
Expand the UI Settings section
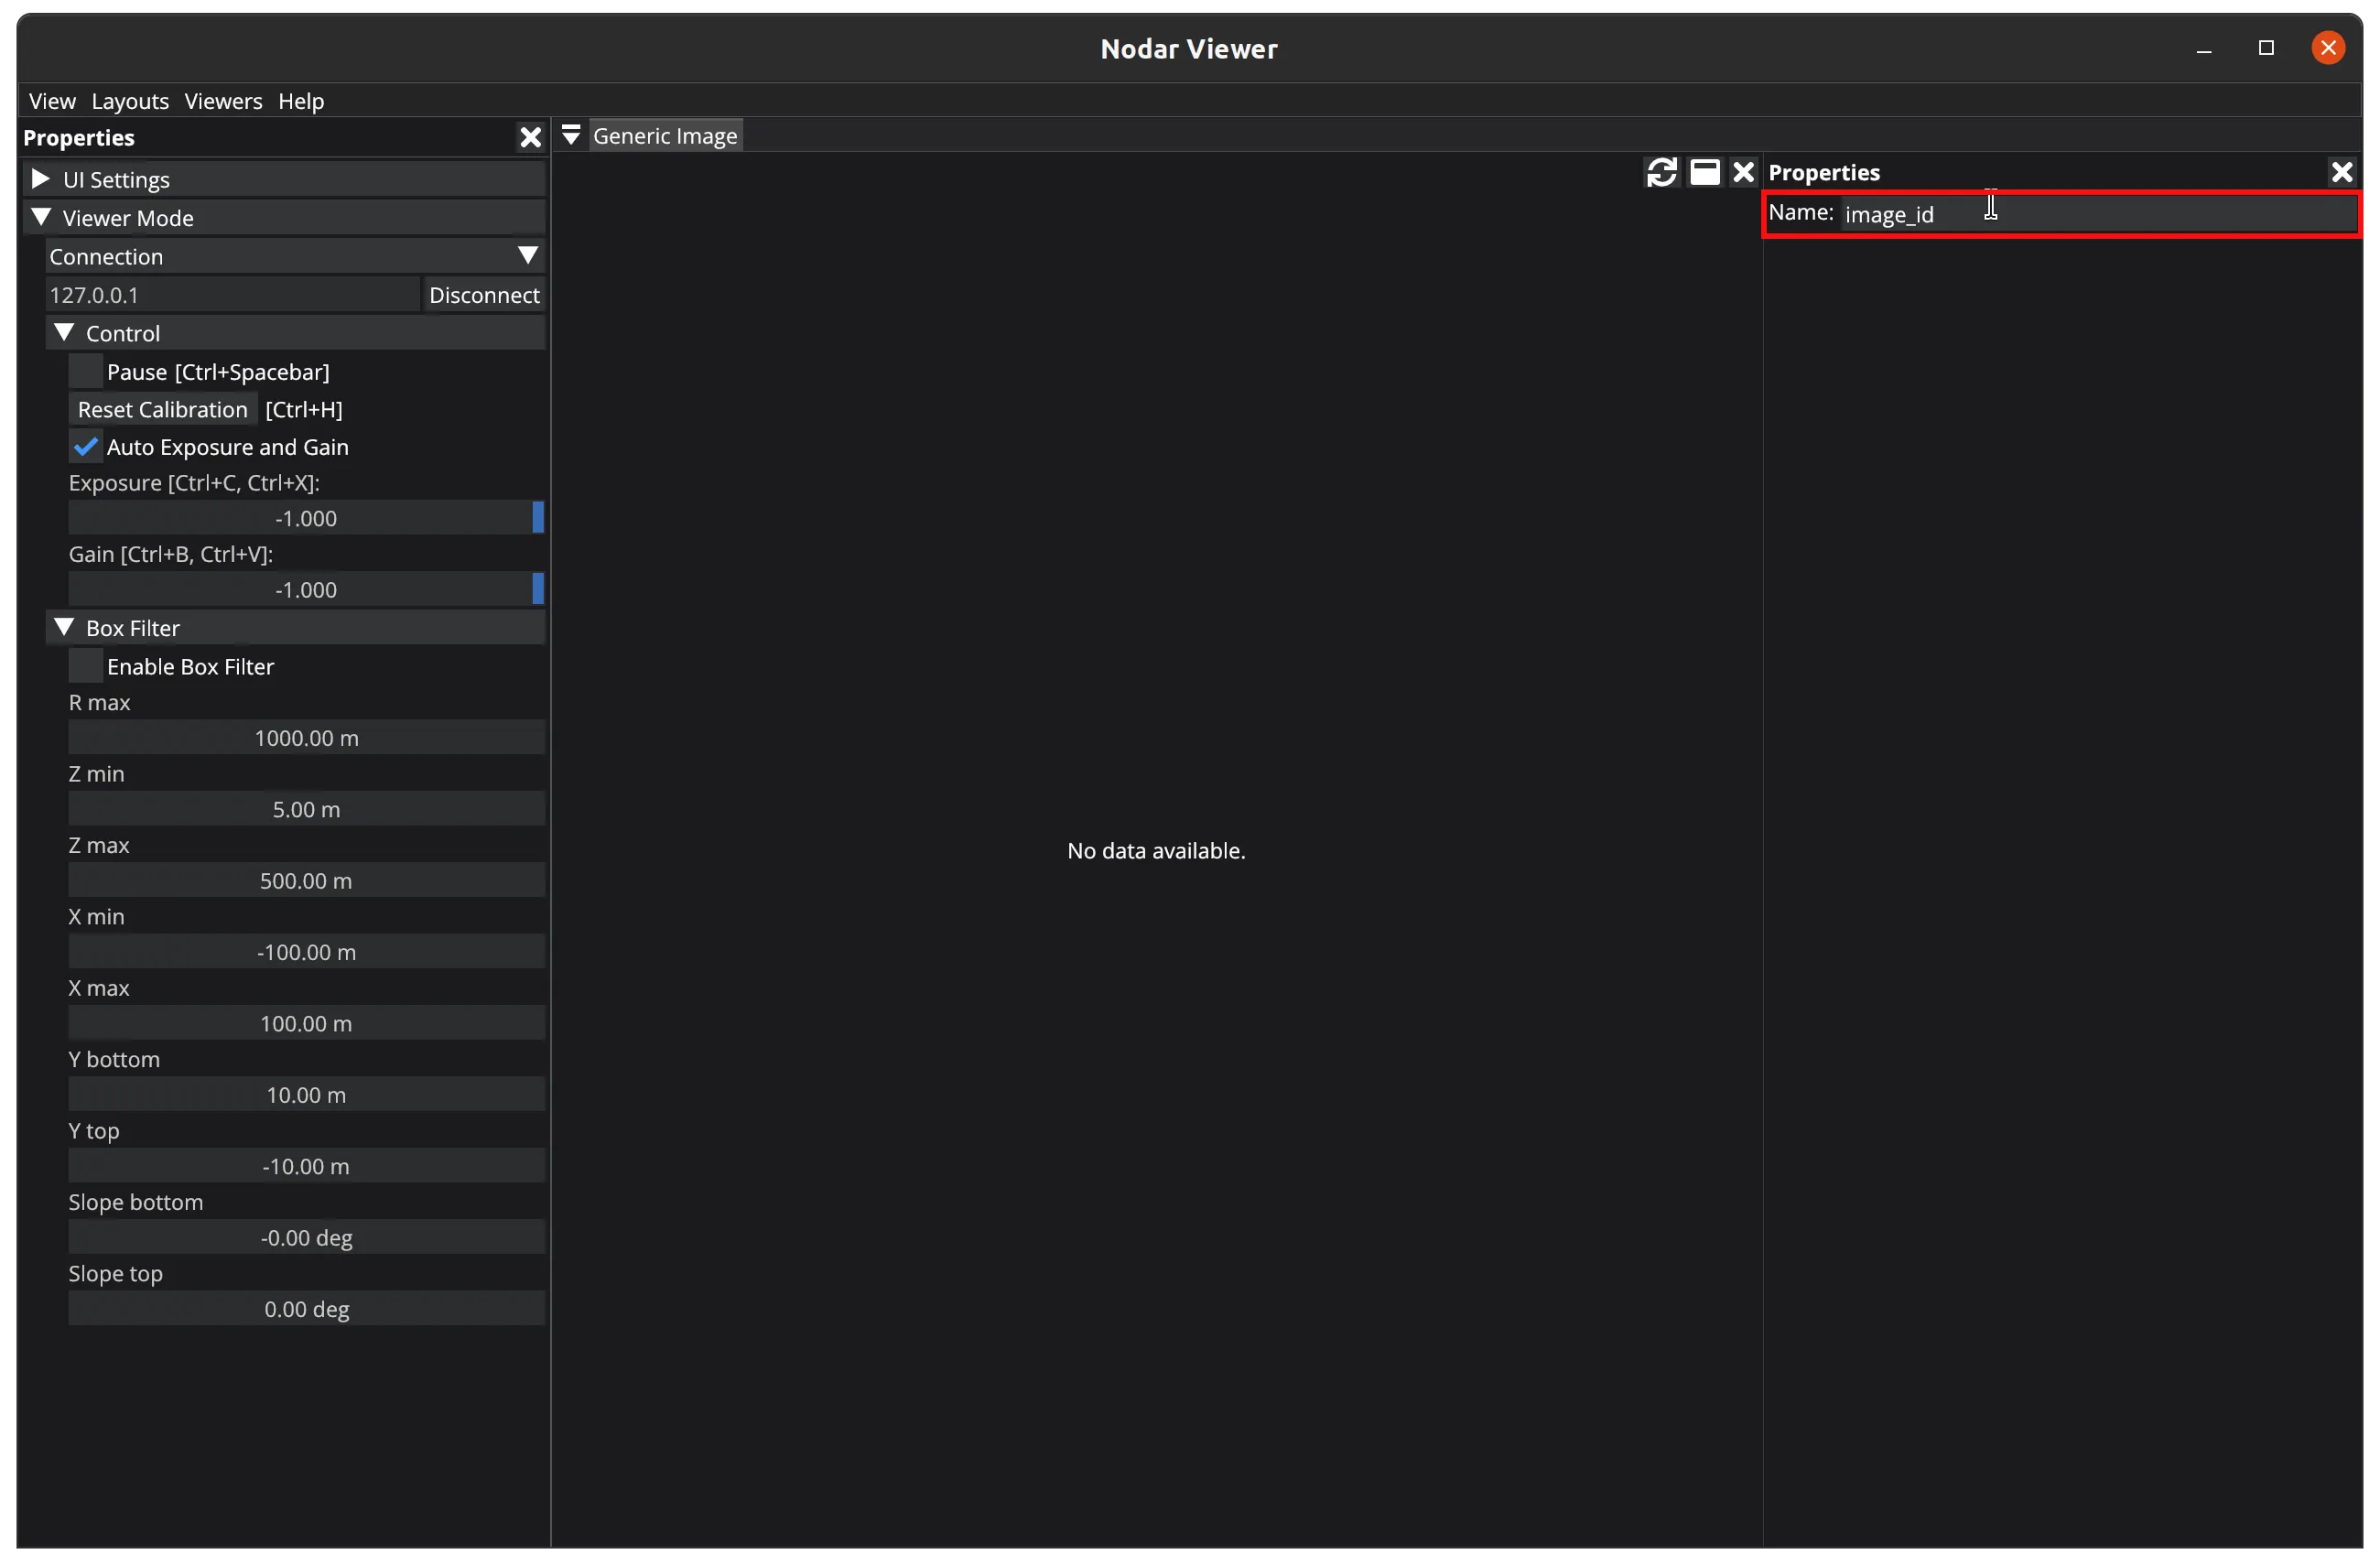point(41,179)
